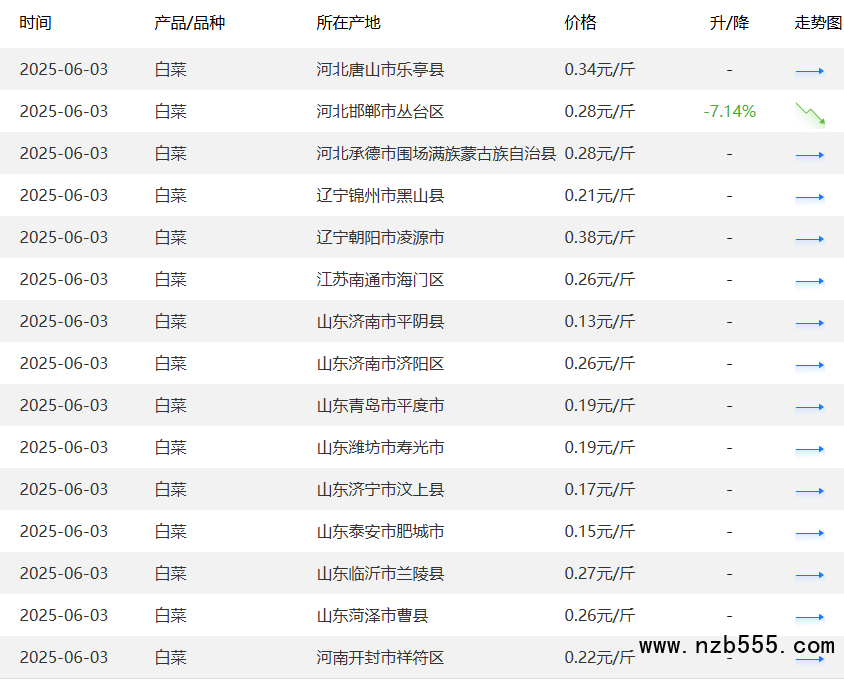Click the 山东济宁市汶上县 origin entry
This screenshot has width=844, height=681.
[x=380, y=489]
